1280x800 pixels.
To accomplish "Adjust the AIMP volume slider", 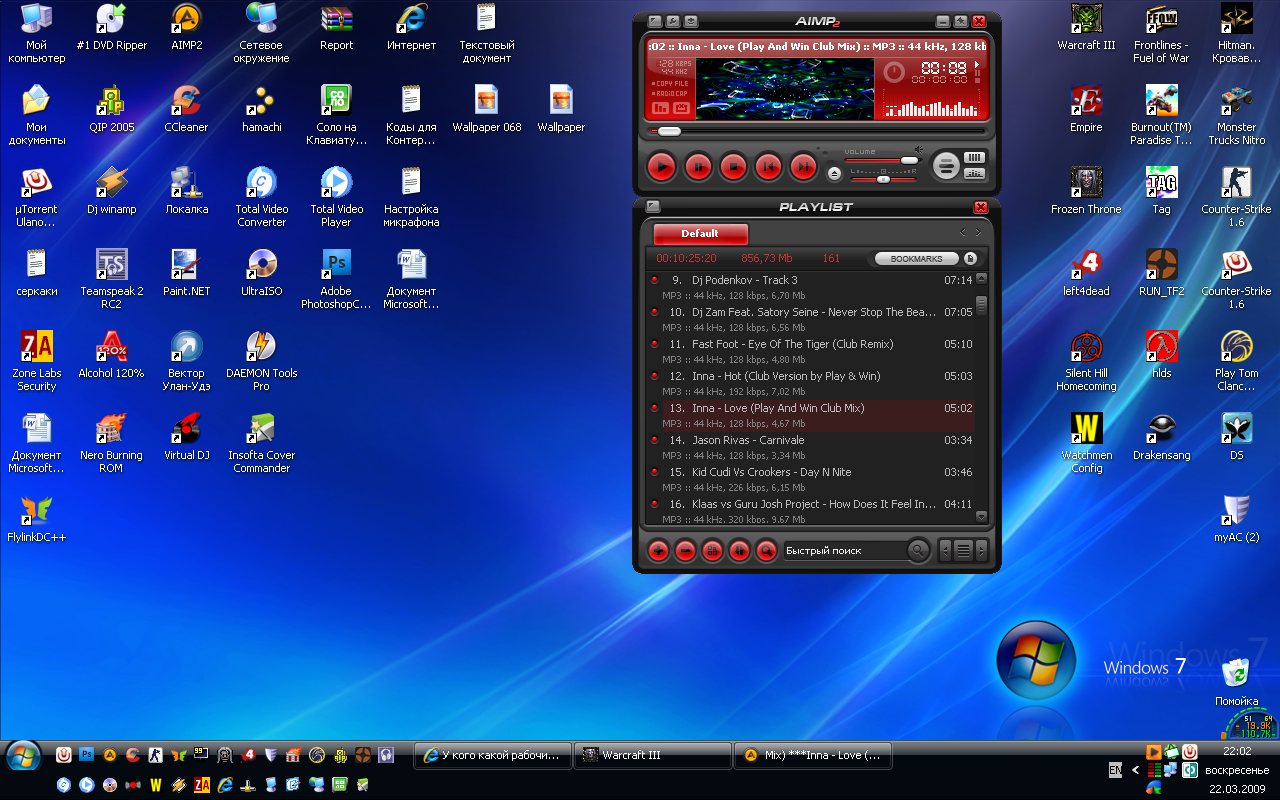I will [x=909, y=160].
